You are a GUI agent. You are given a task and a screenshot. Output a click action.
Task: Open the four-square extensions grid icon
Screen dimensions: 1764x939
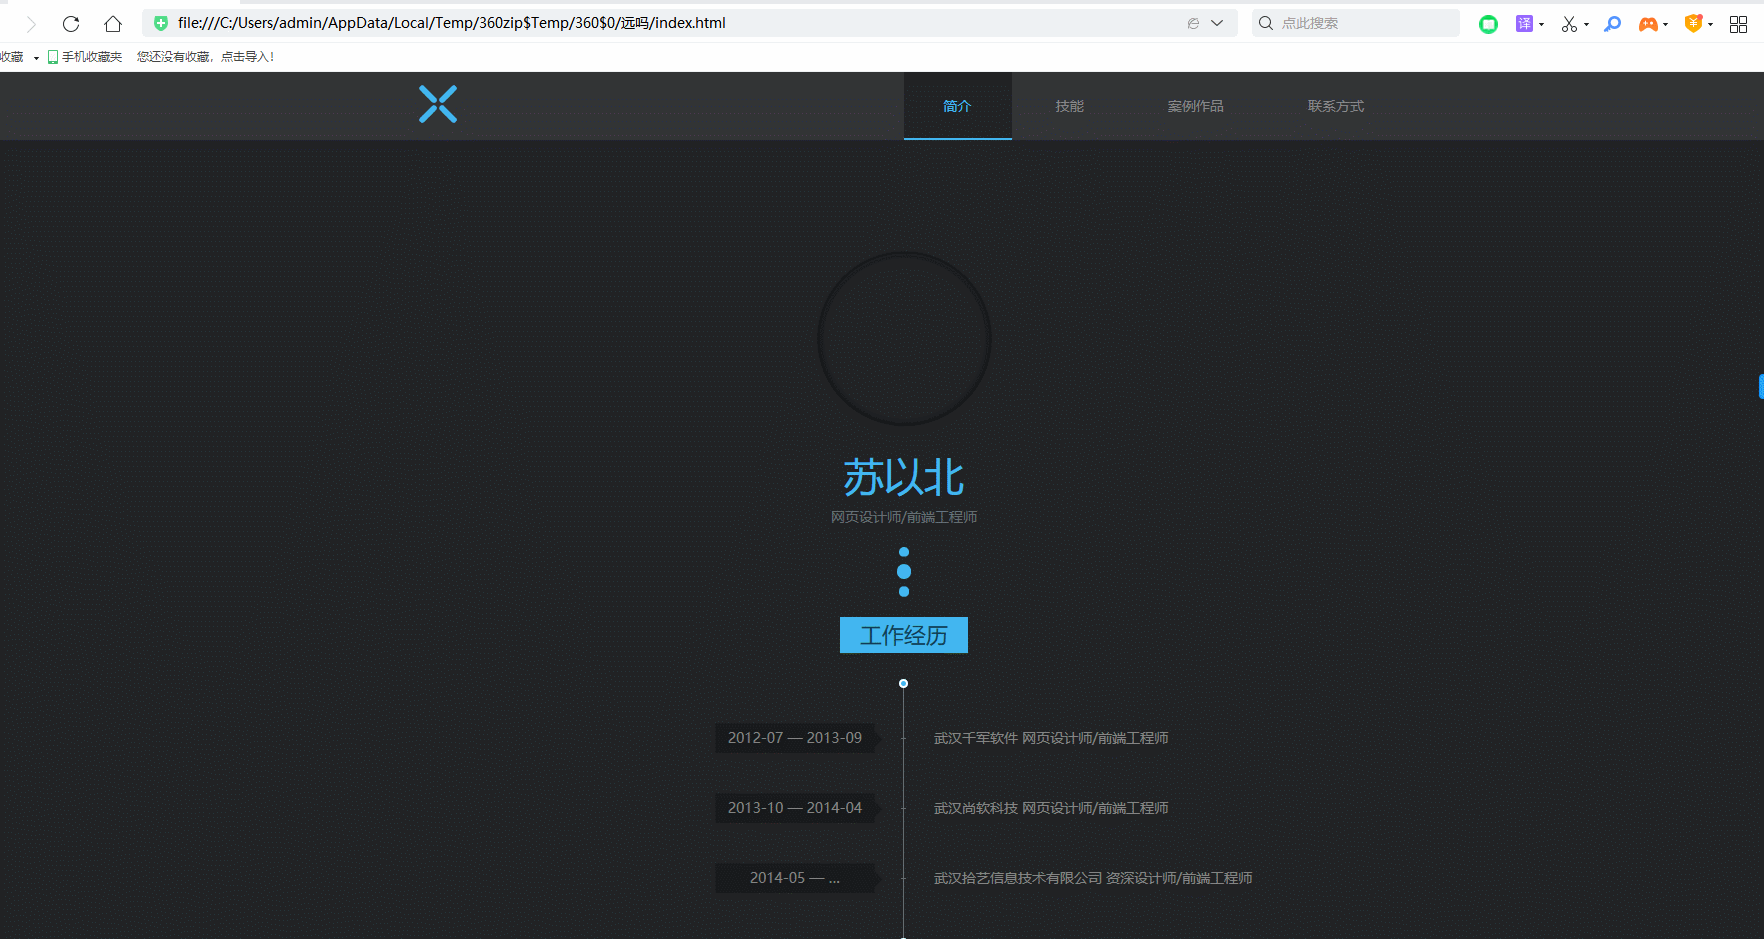(x=1738, y=24)
